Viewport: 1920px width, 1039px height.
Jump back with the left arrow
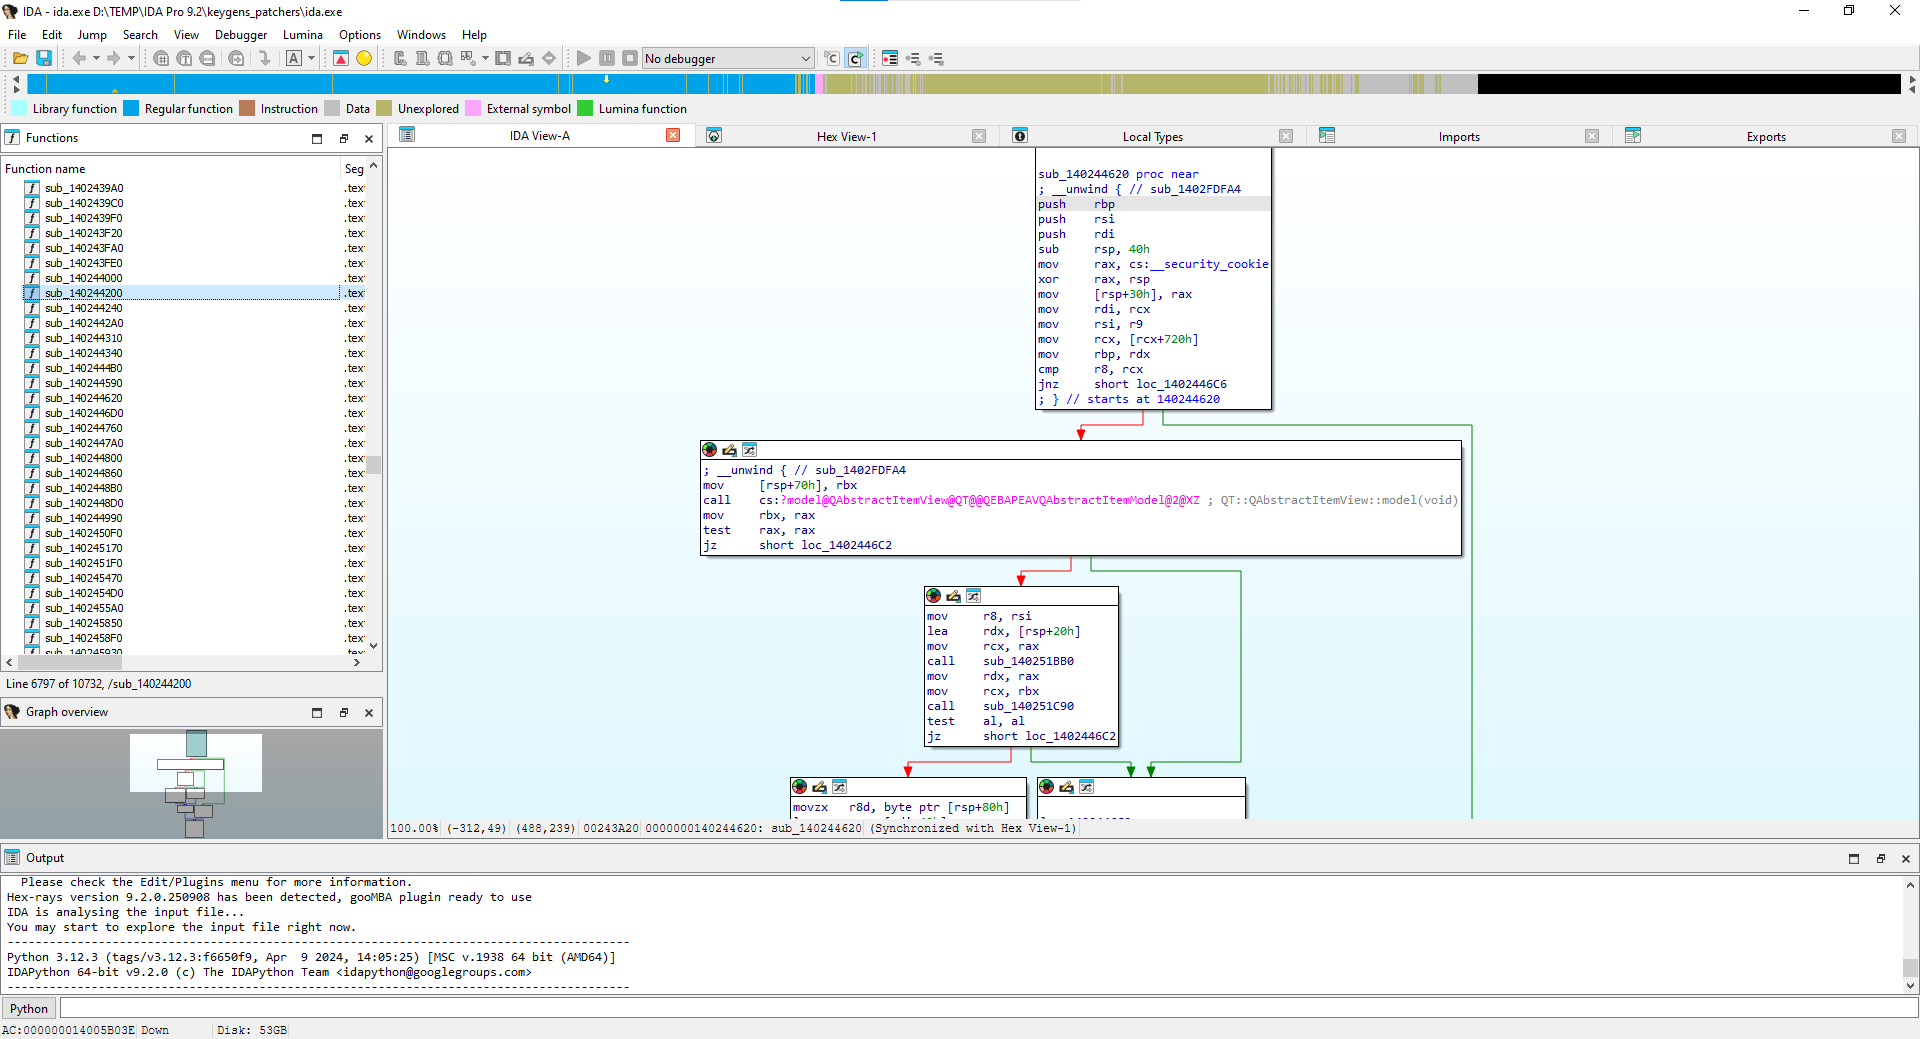pos(79,58)
